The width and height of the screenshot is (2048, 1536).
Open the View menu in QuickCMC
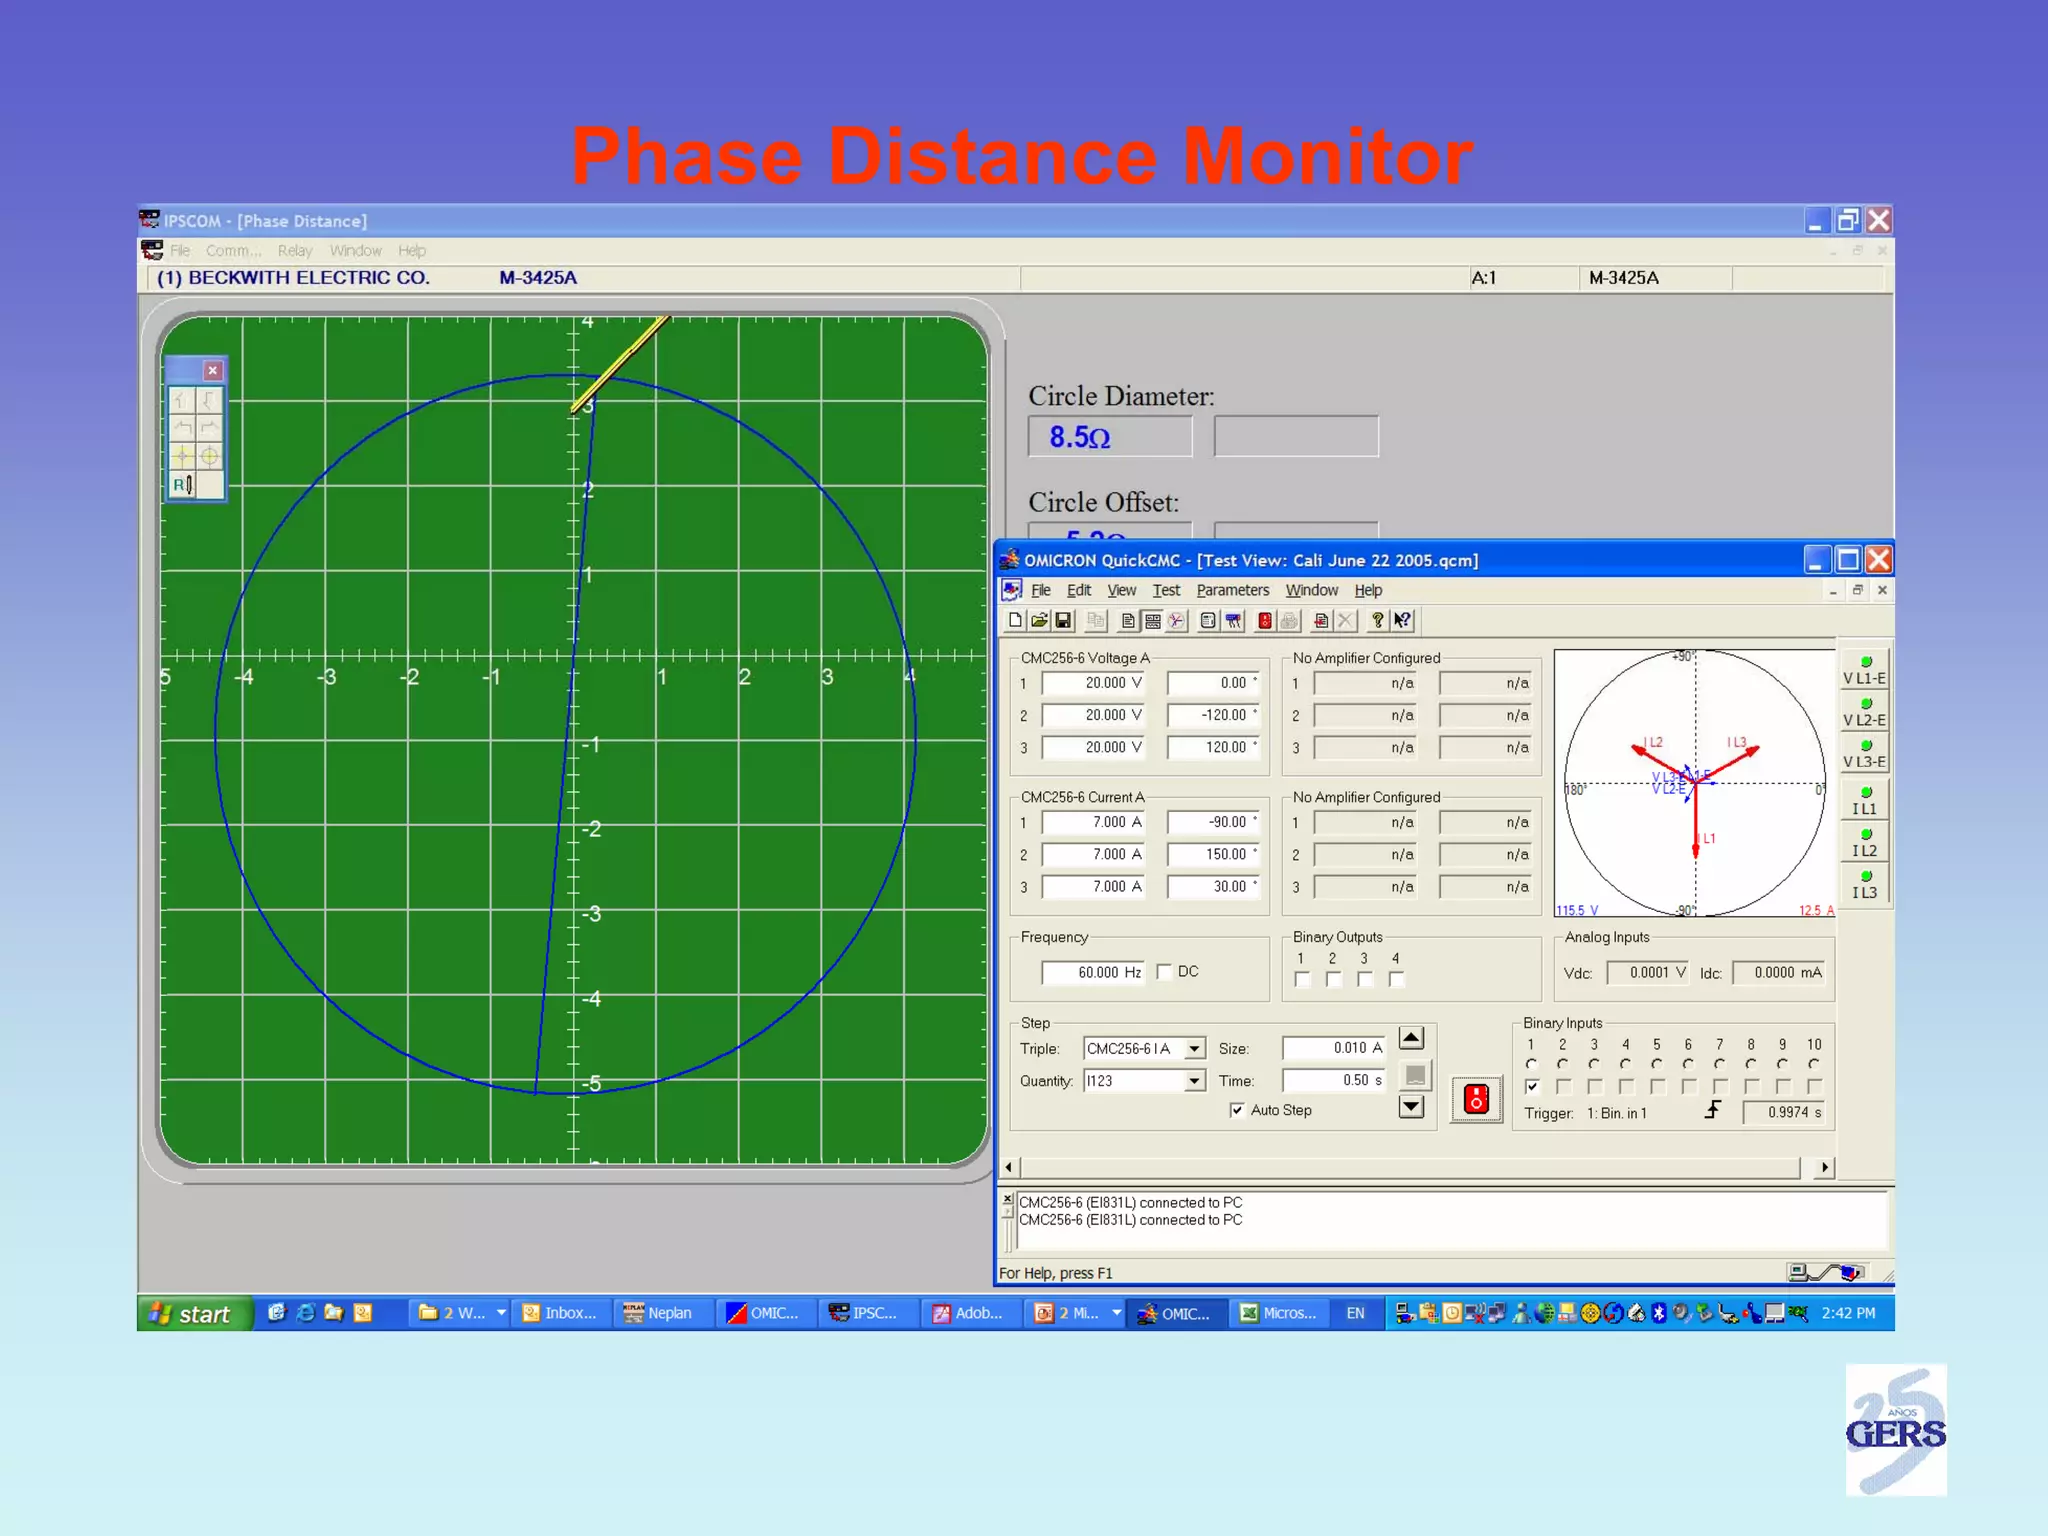pos(1121,590)
